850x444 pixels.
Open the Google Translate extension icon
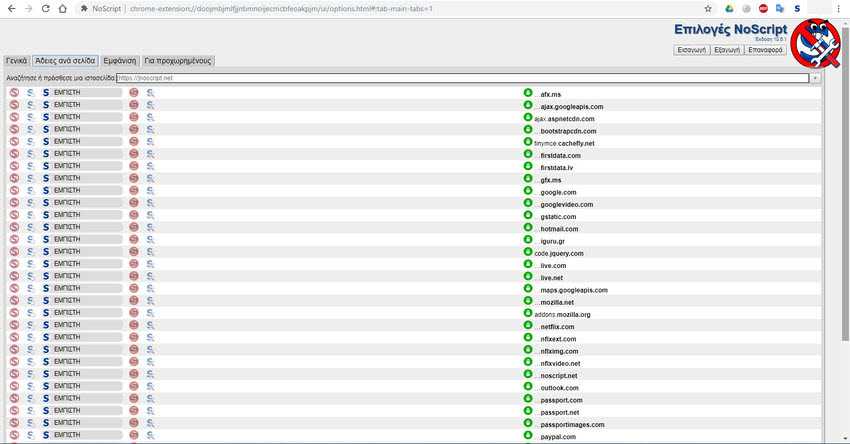point(780,9)
